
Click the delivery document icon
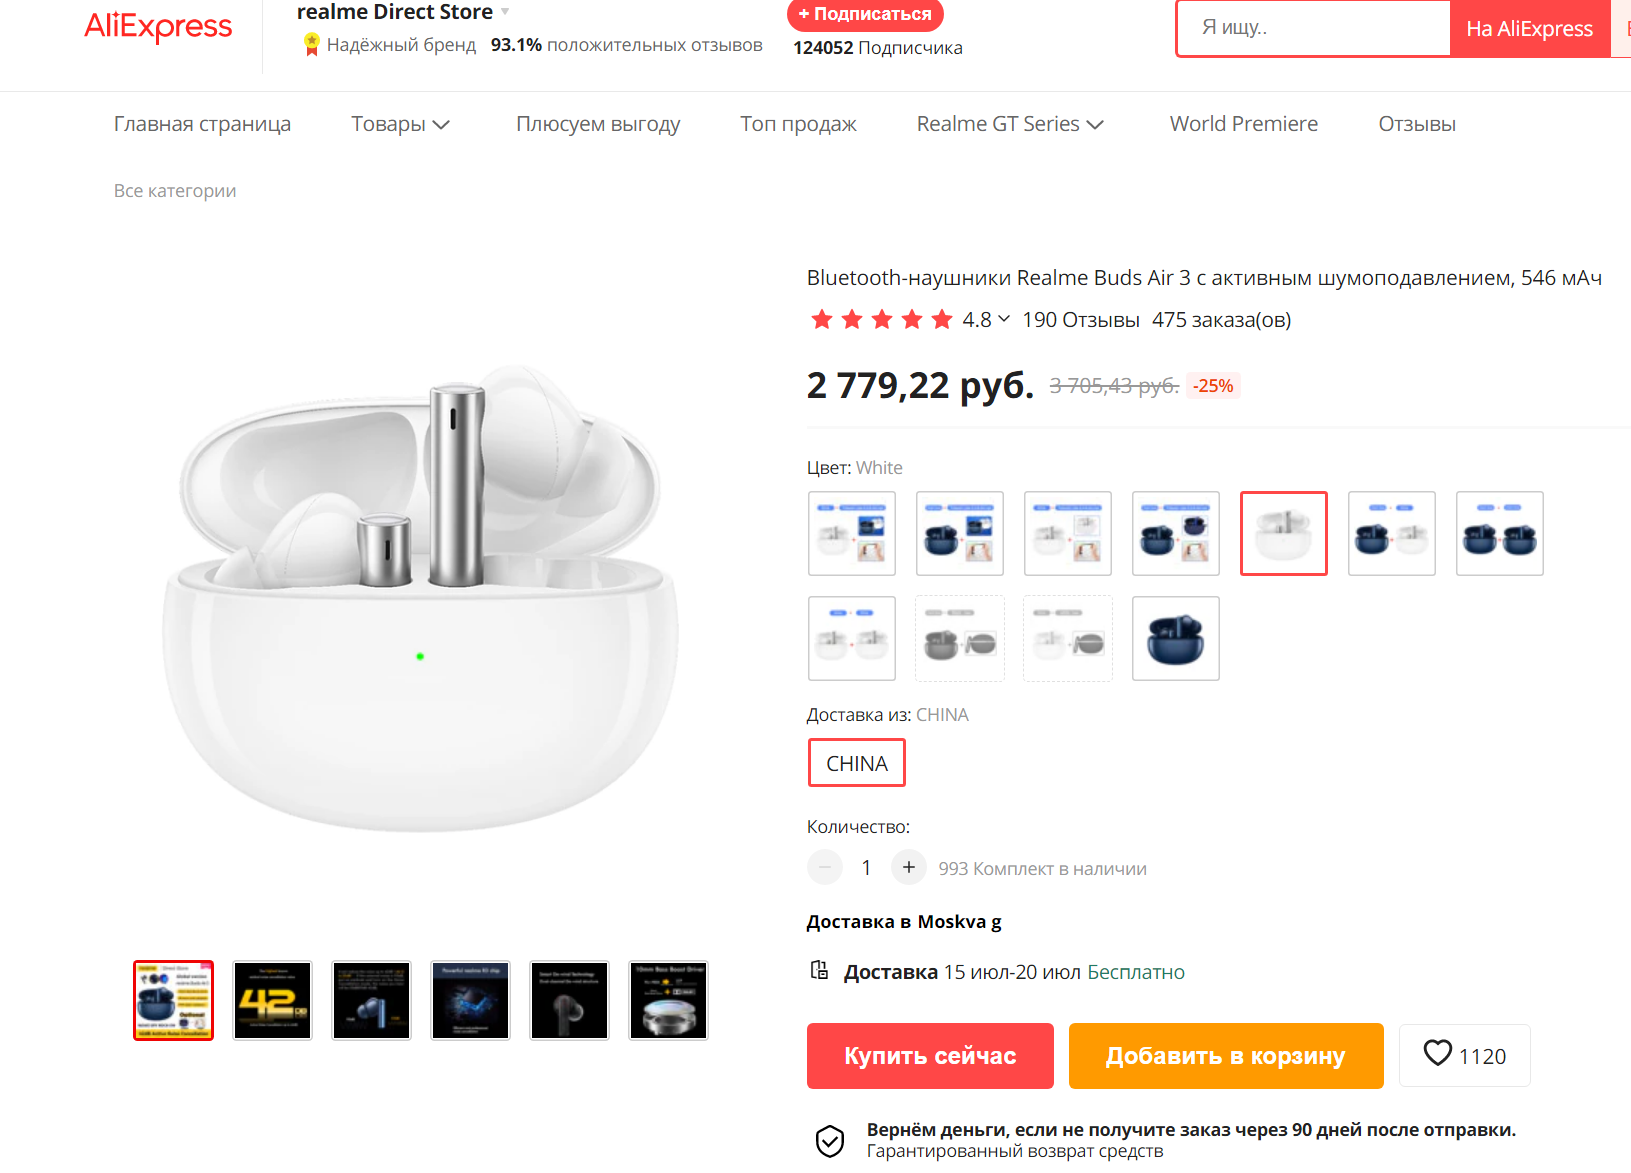click(x=819, y=970)
